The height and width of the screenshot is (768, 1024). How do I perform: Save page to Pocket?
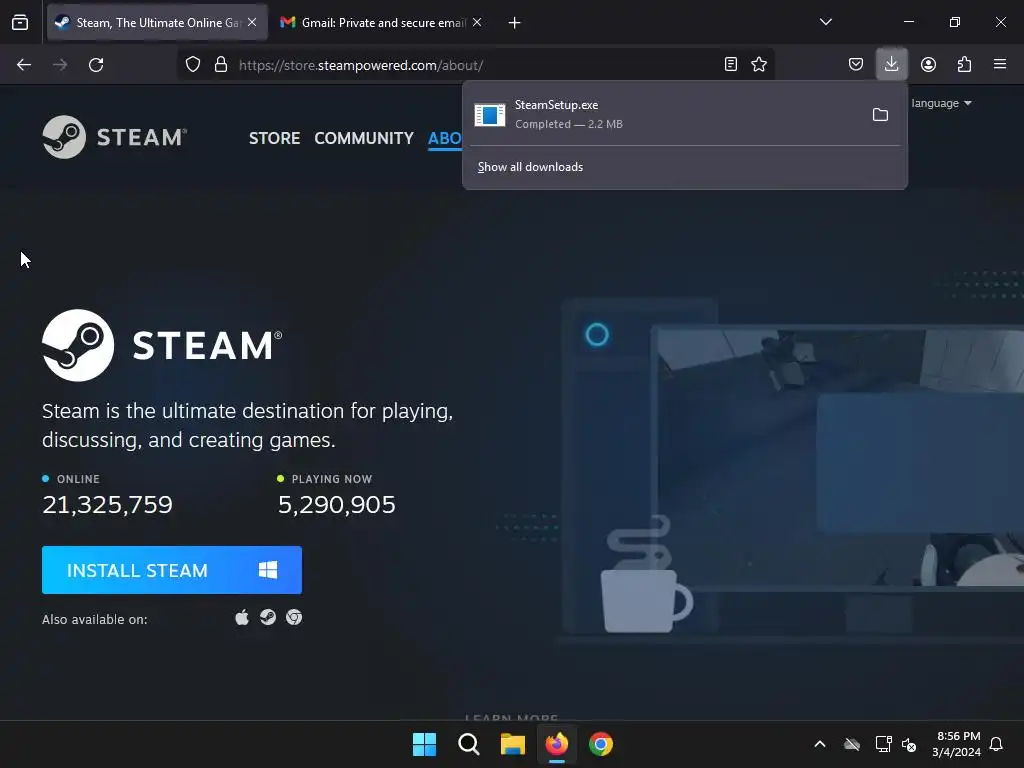(x=856, y=64)
